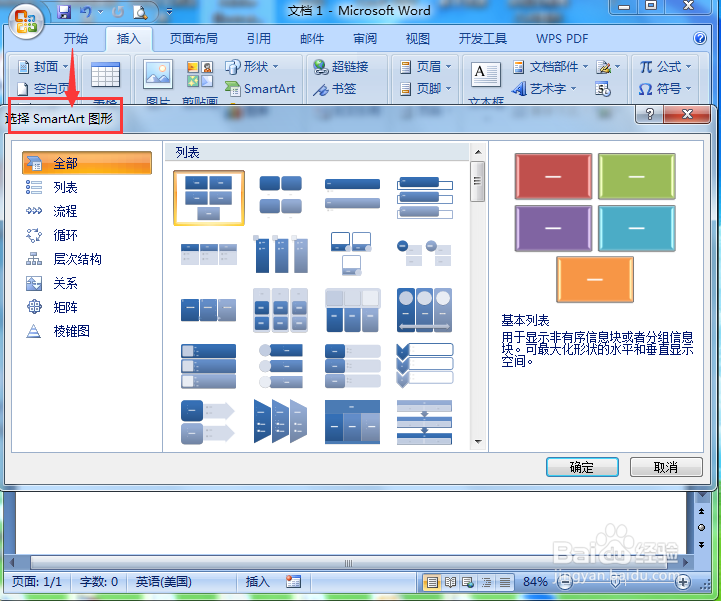Choose the two horizontal bars list layout

[352, 195]
